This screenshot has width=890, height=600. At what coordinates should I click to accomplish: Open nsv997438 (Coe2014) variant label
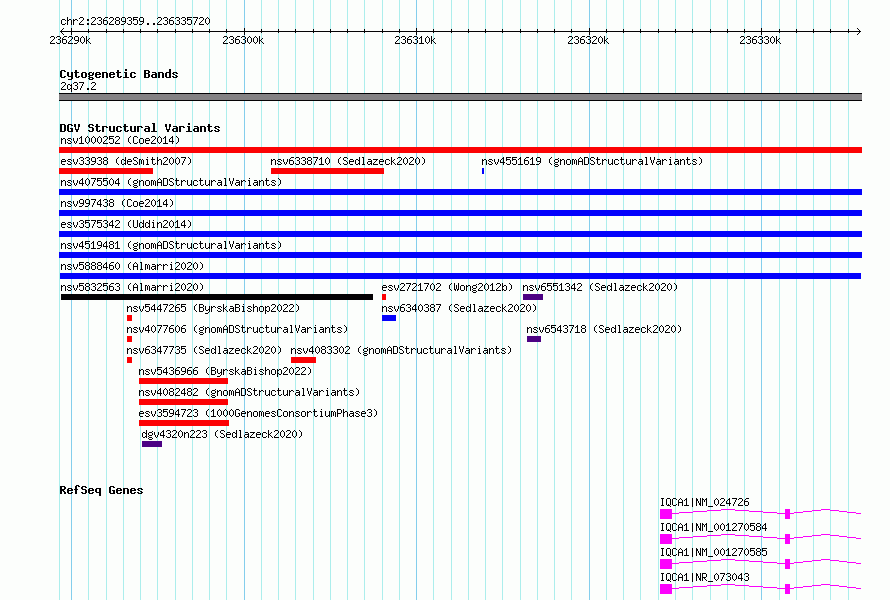click(117, 203)
